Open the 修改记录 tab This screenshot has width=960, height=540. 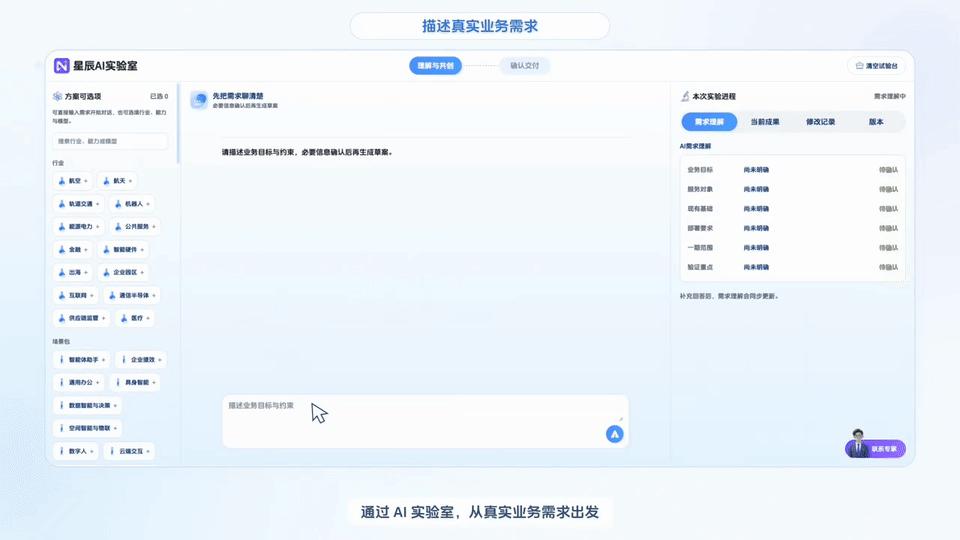tap(820, 122)
